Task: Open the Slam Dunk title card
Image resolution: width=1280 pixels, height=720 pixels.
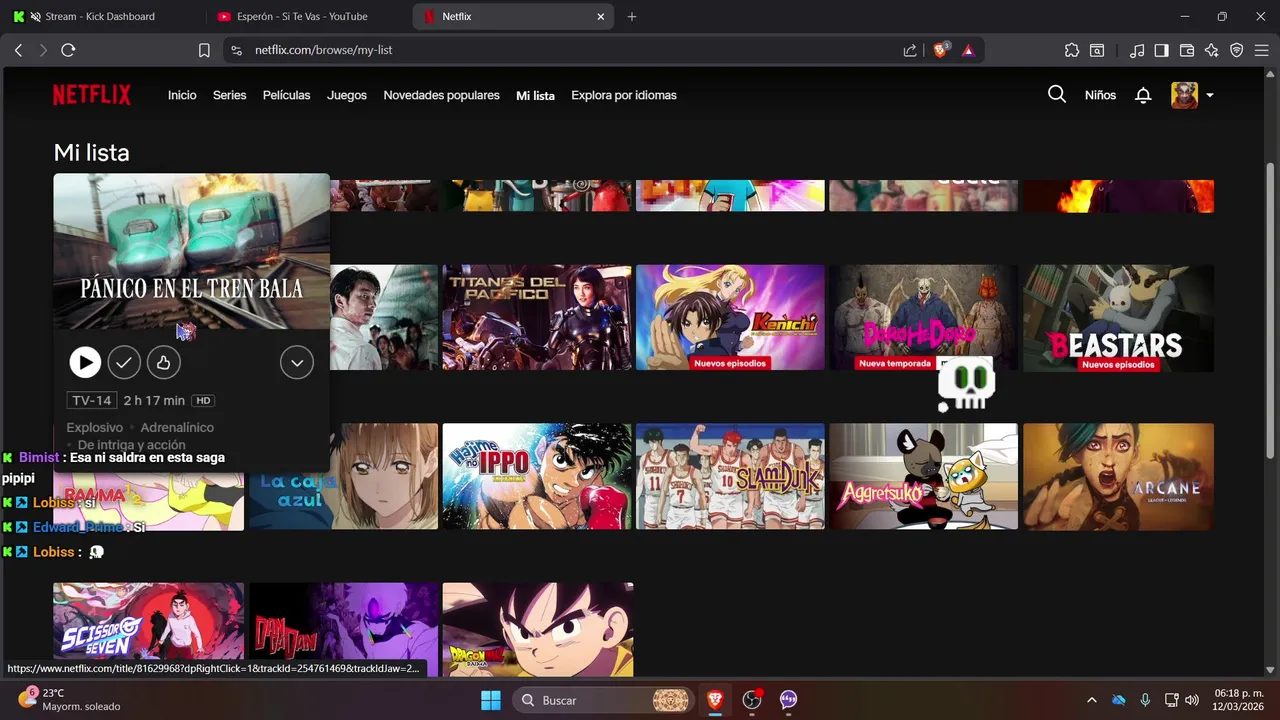Action: pyautogui.click(x=730, y=476)
